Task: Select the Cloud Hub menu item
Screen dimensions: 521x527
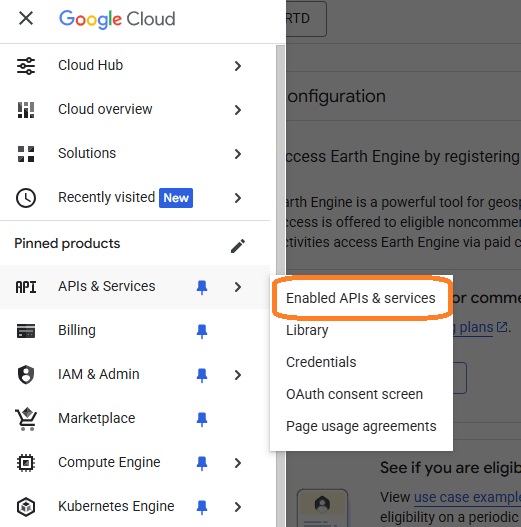Action: (x=135, y=66)
